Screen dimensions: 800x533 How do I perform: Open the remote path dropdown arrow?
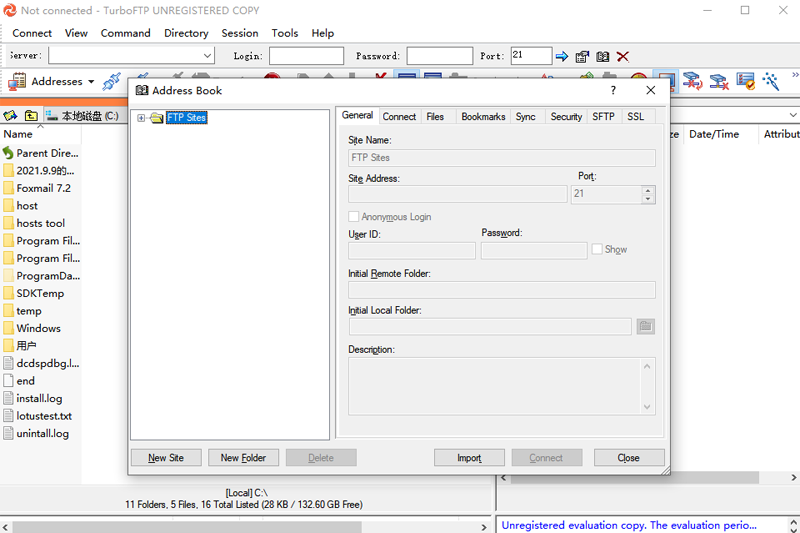coord(793,115)
